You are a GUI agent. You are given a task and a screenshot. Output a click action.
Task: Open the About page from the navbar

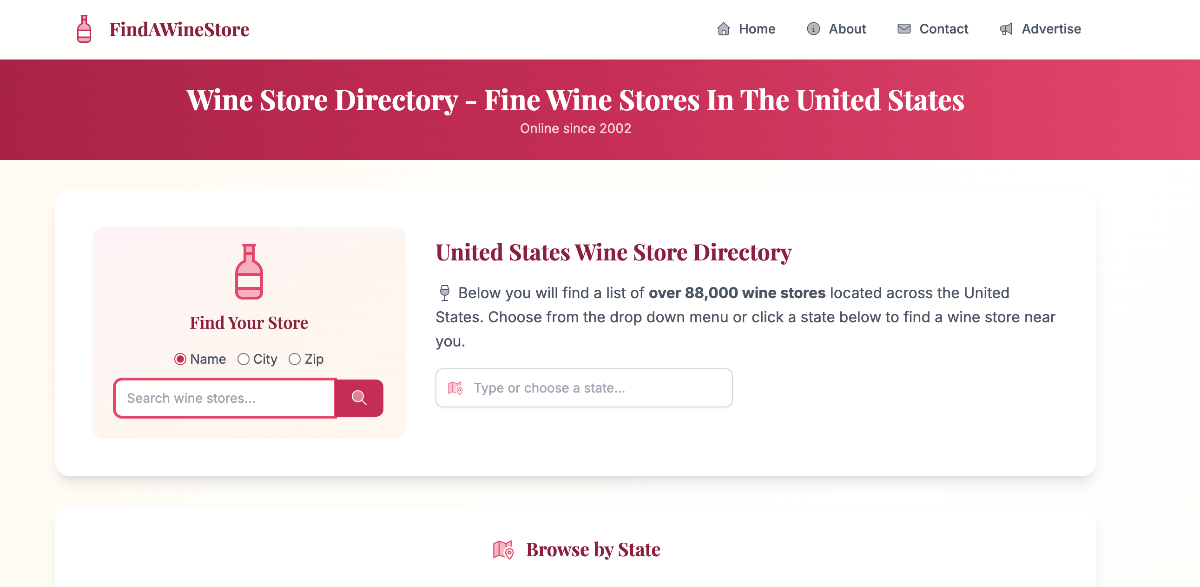point(845,29)
